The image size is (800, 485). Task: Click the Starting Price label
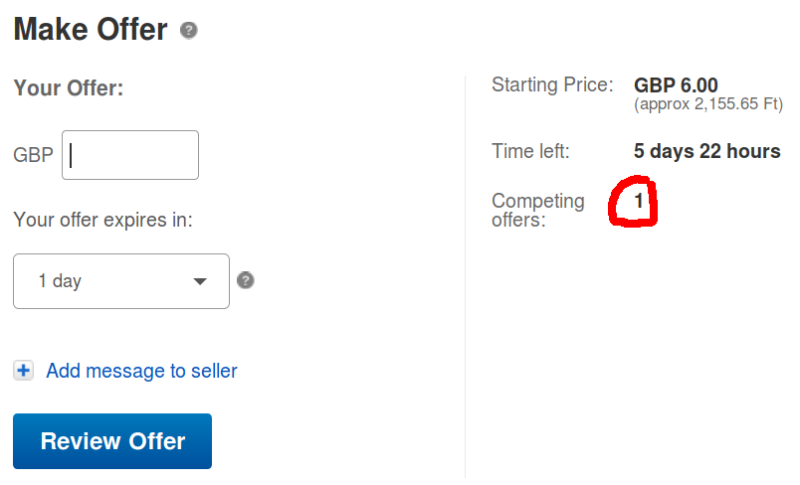point(552,85)
